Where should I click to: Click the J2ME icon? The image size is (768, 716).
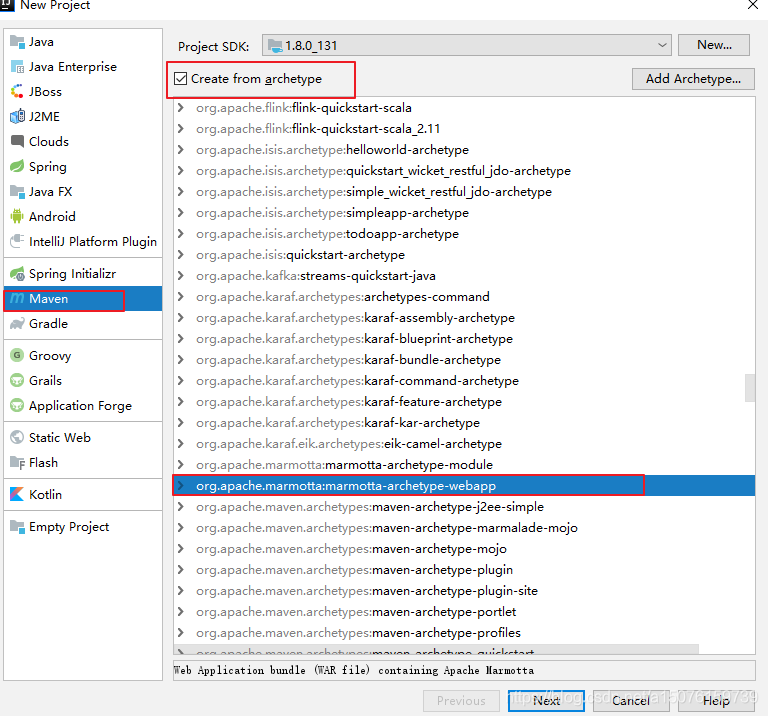click(x=17, y=117)
